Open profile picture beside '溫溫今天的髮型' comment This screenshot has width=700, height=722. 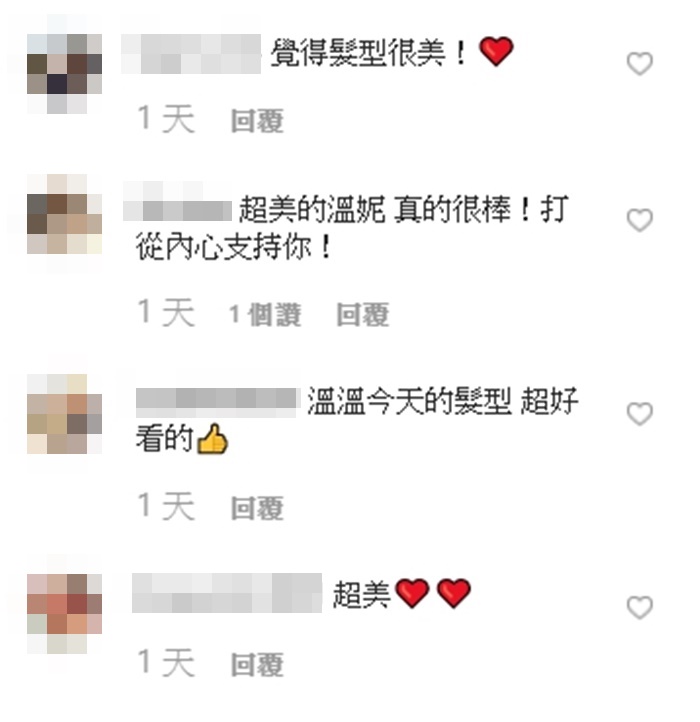[64, 414]
